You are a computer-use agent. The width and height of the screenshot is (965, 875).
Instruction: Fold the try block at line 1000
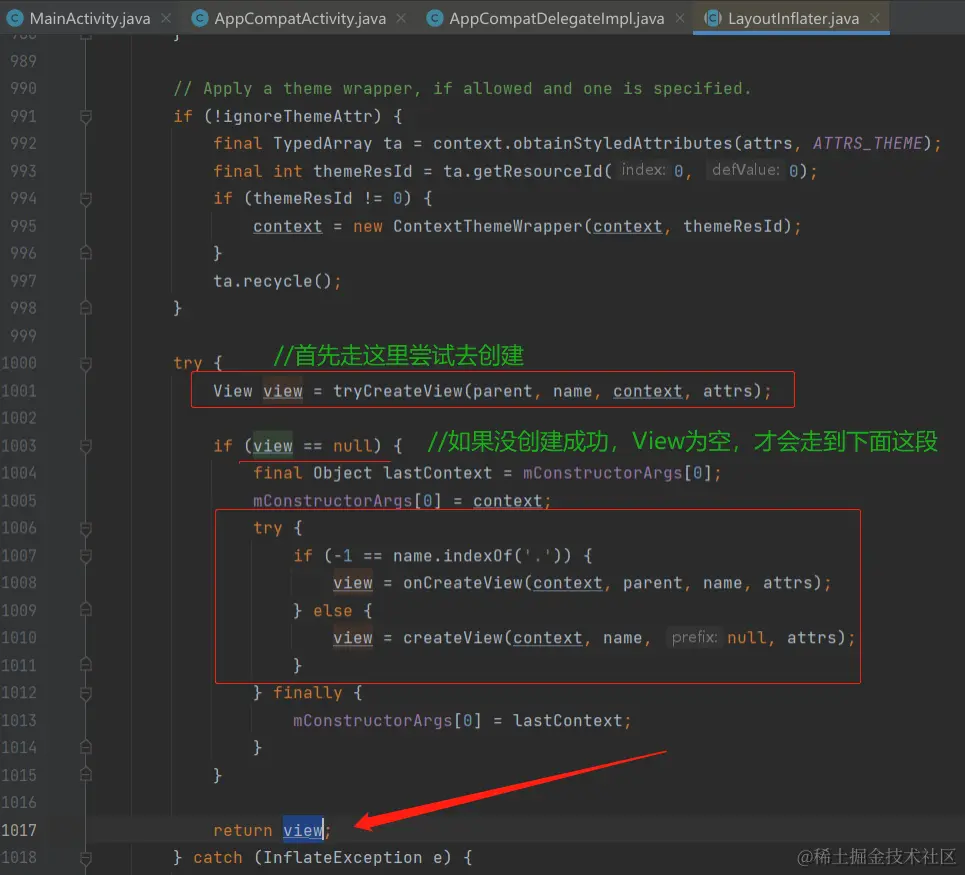pyautogui.click(x=86, y=364)
